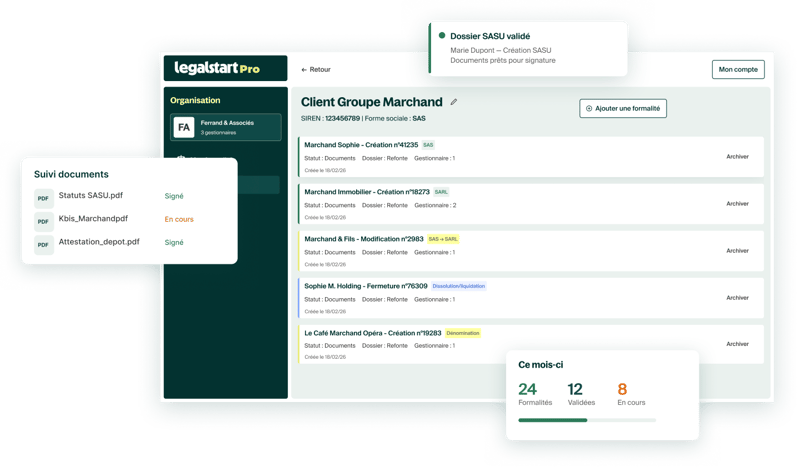Open Mon compte
The width and height of the screenshot is (800, 467).
738,69
